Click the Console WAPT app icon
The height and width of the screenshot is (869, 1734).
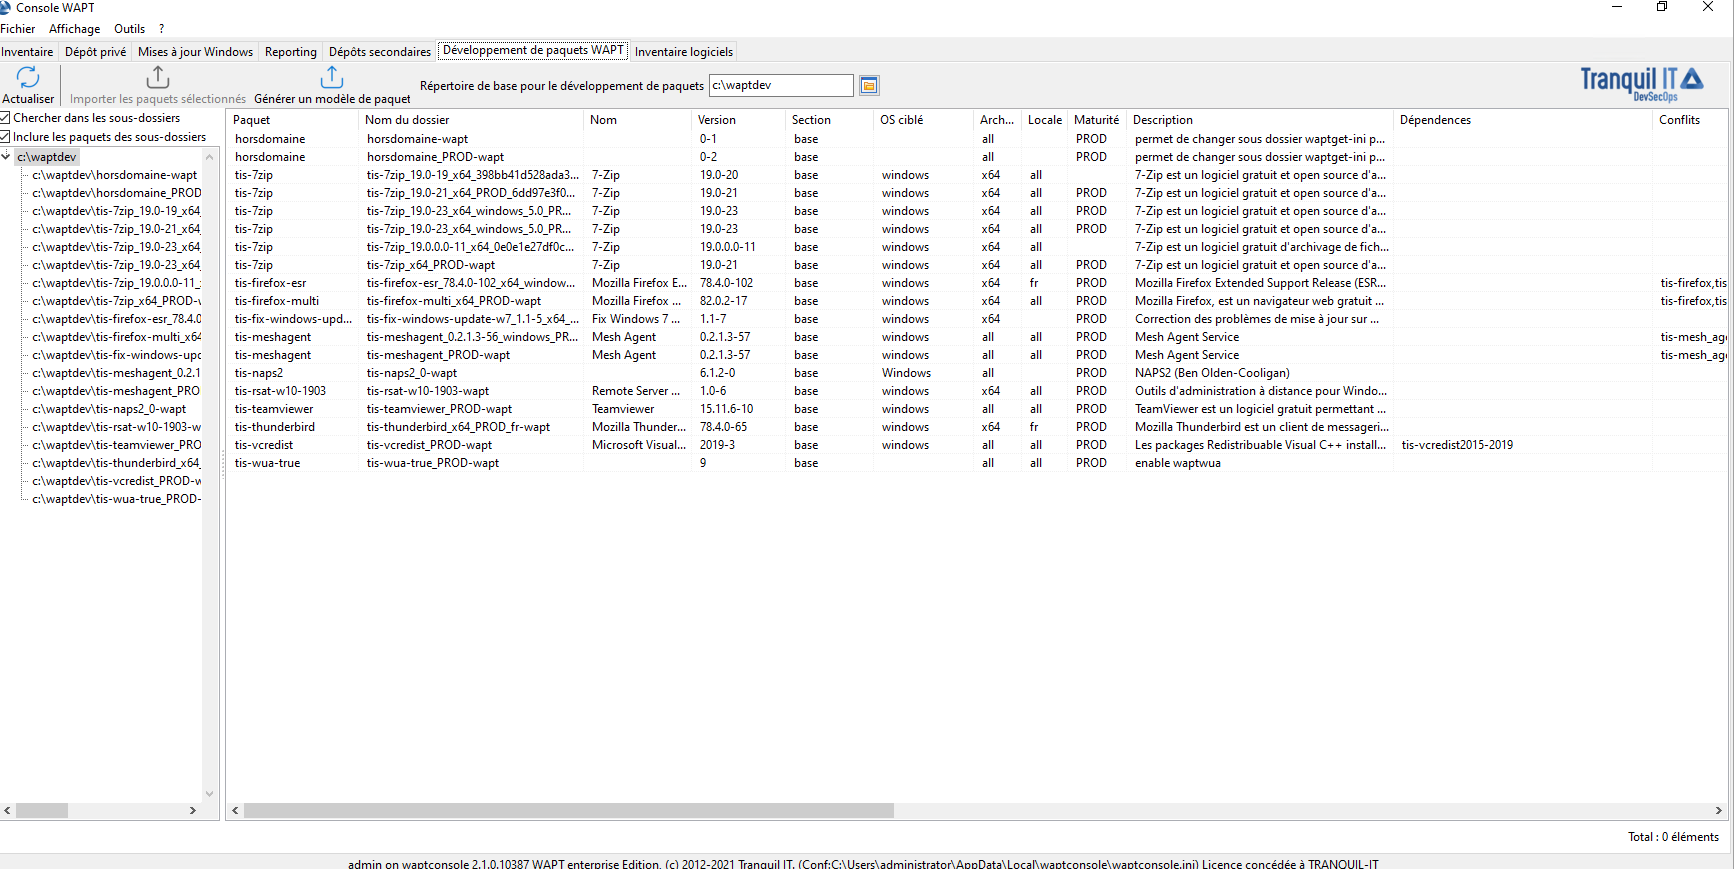pyautogui.click(x=5, y=7)
